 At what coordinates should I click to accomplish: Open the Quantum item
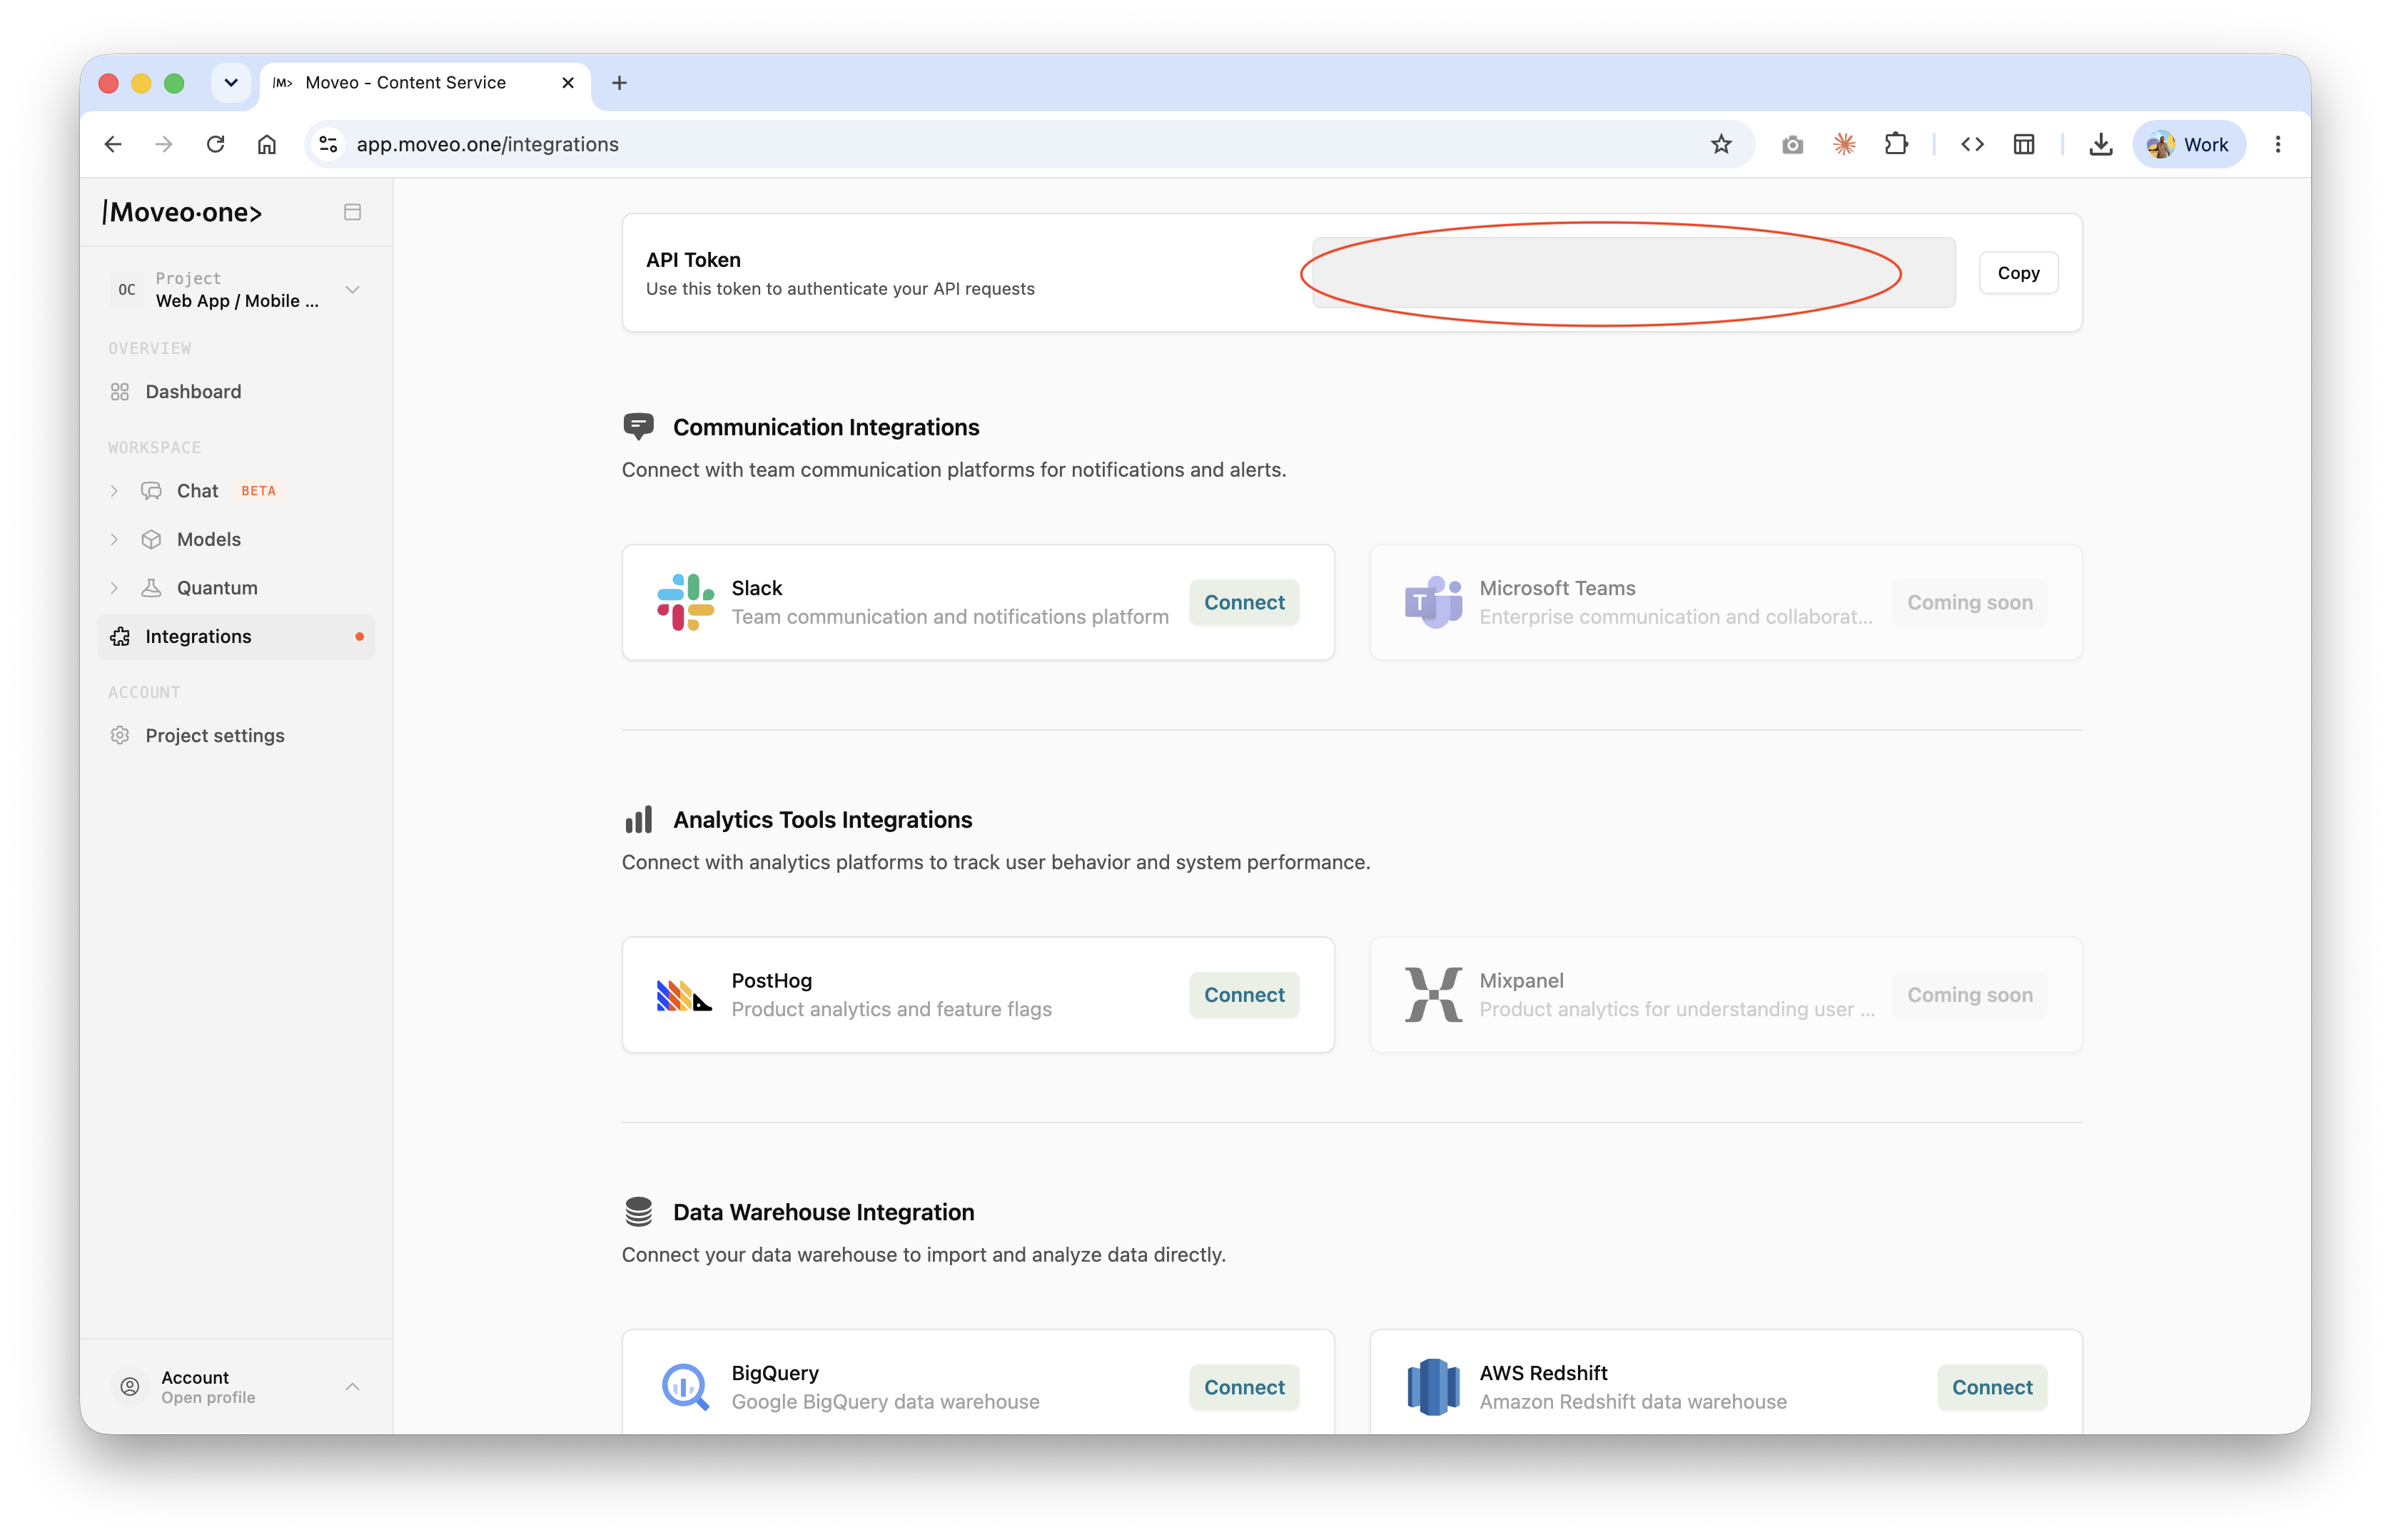pos(217,588)
